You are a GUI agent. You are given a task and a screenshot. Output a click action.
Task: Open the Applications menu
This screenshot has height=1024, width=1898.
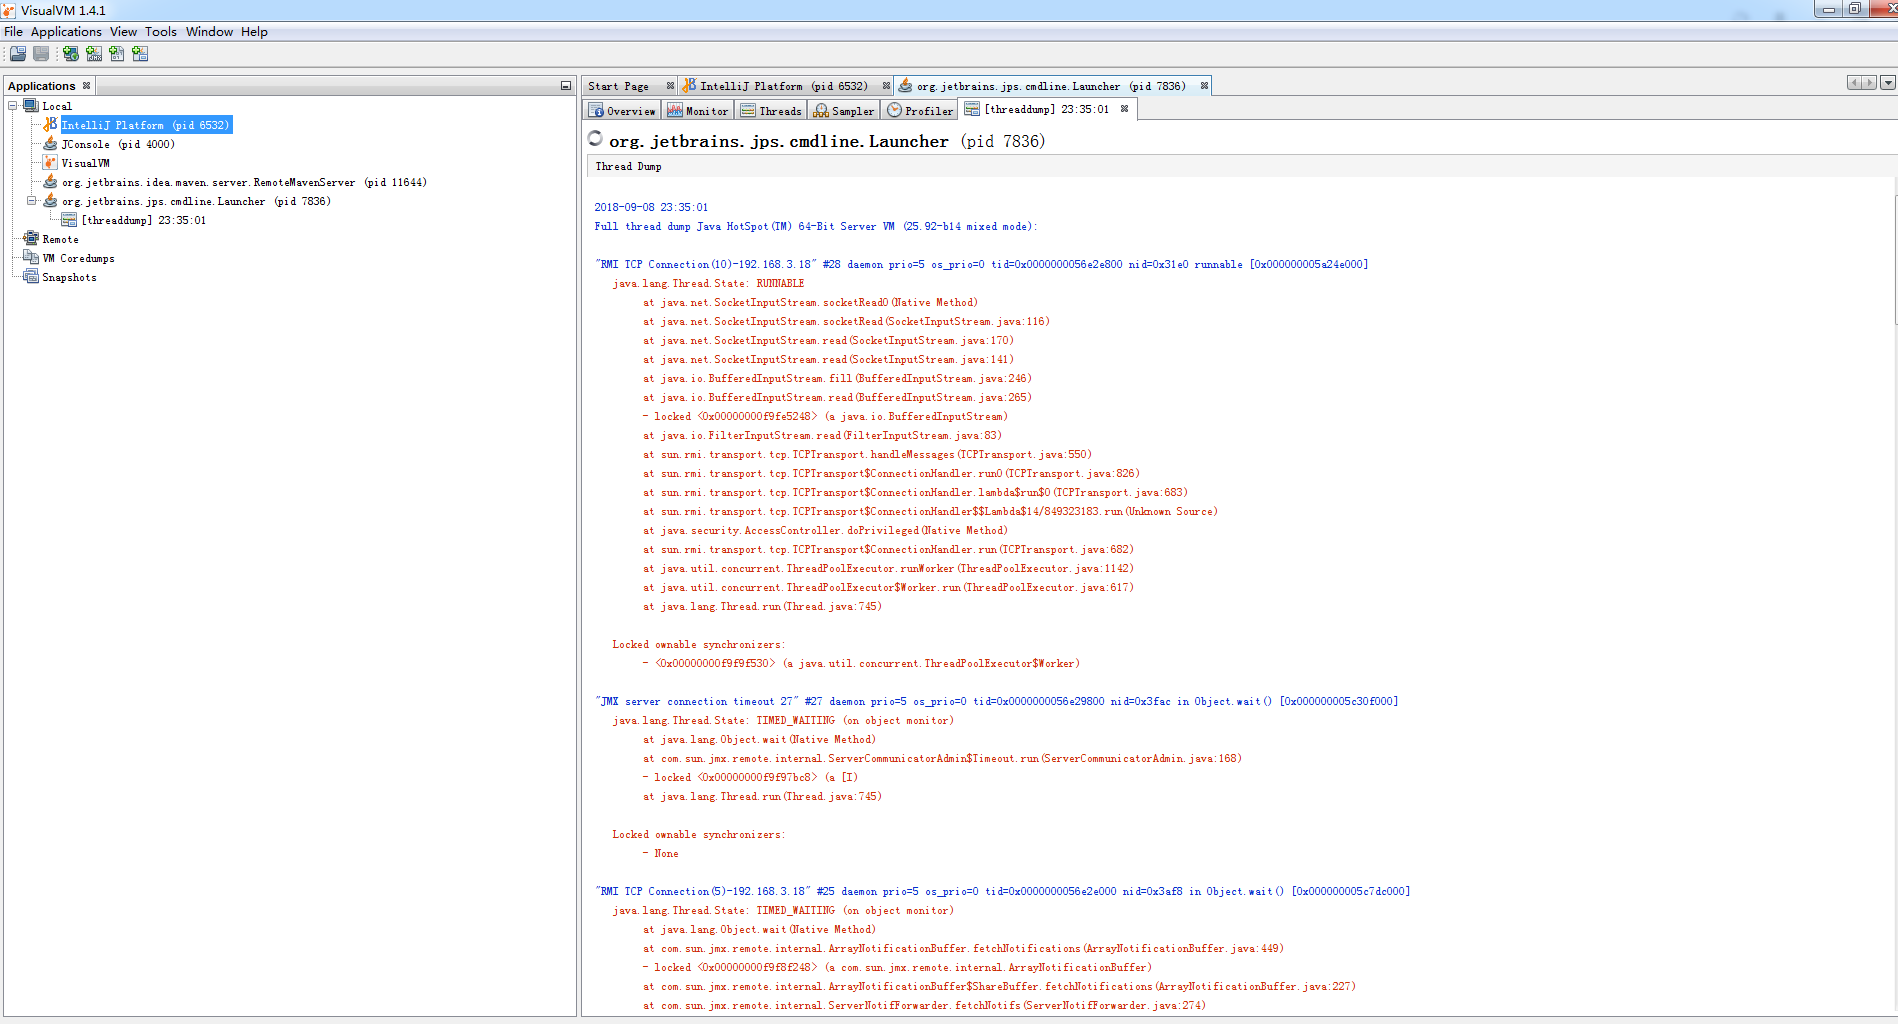[66, 32]
